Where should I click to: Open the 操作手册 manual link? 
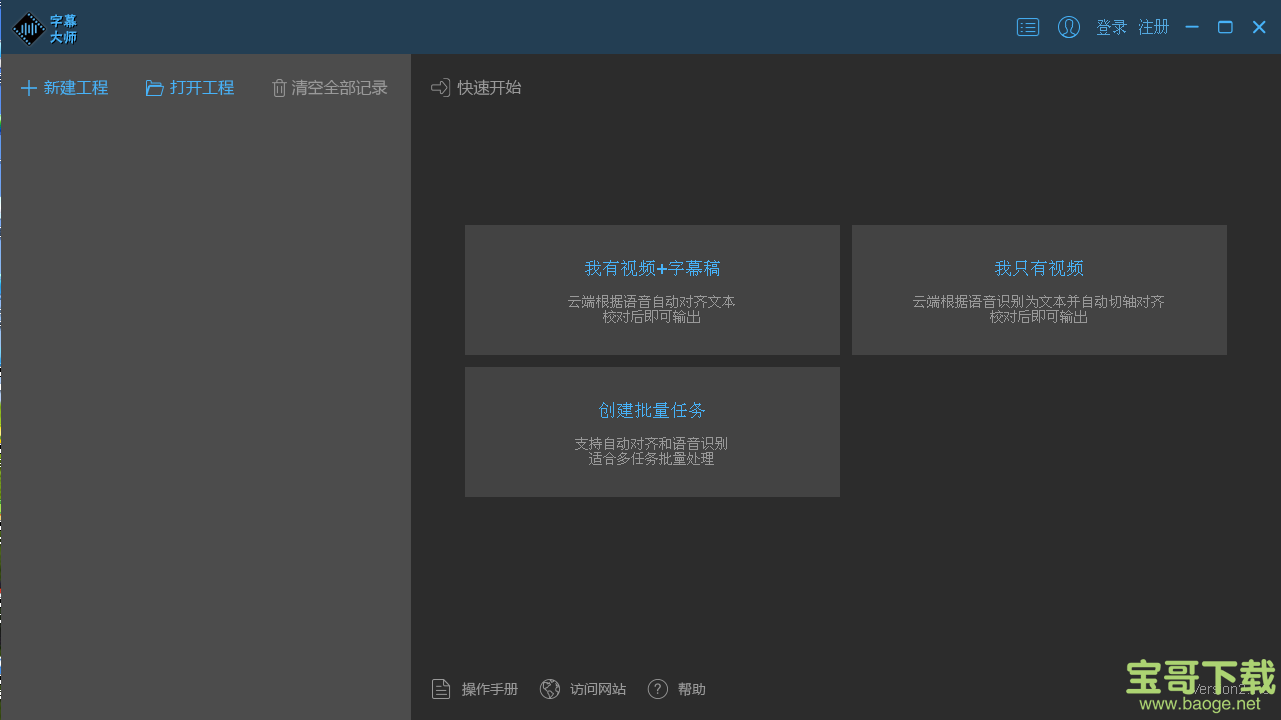point(490,689)
